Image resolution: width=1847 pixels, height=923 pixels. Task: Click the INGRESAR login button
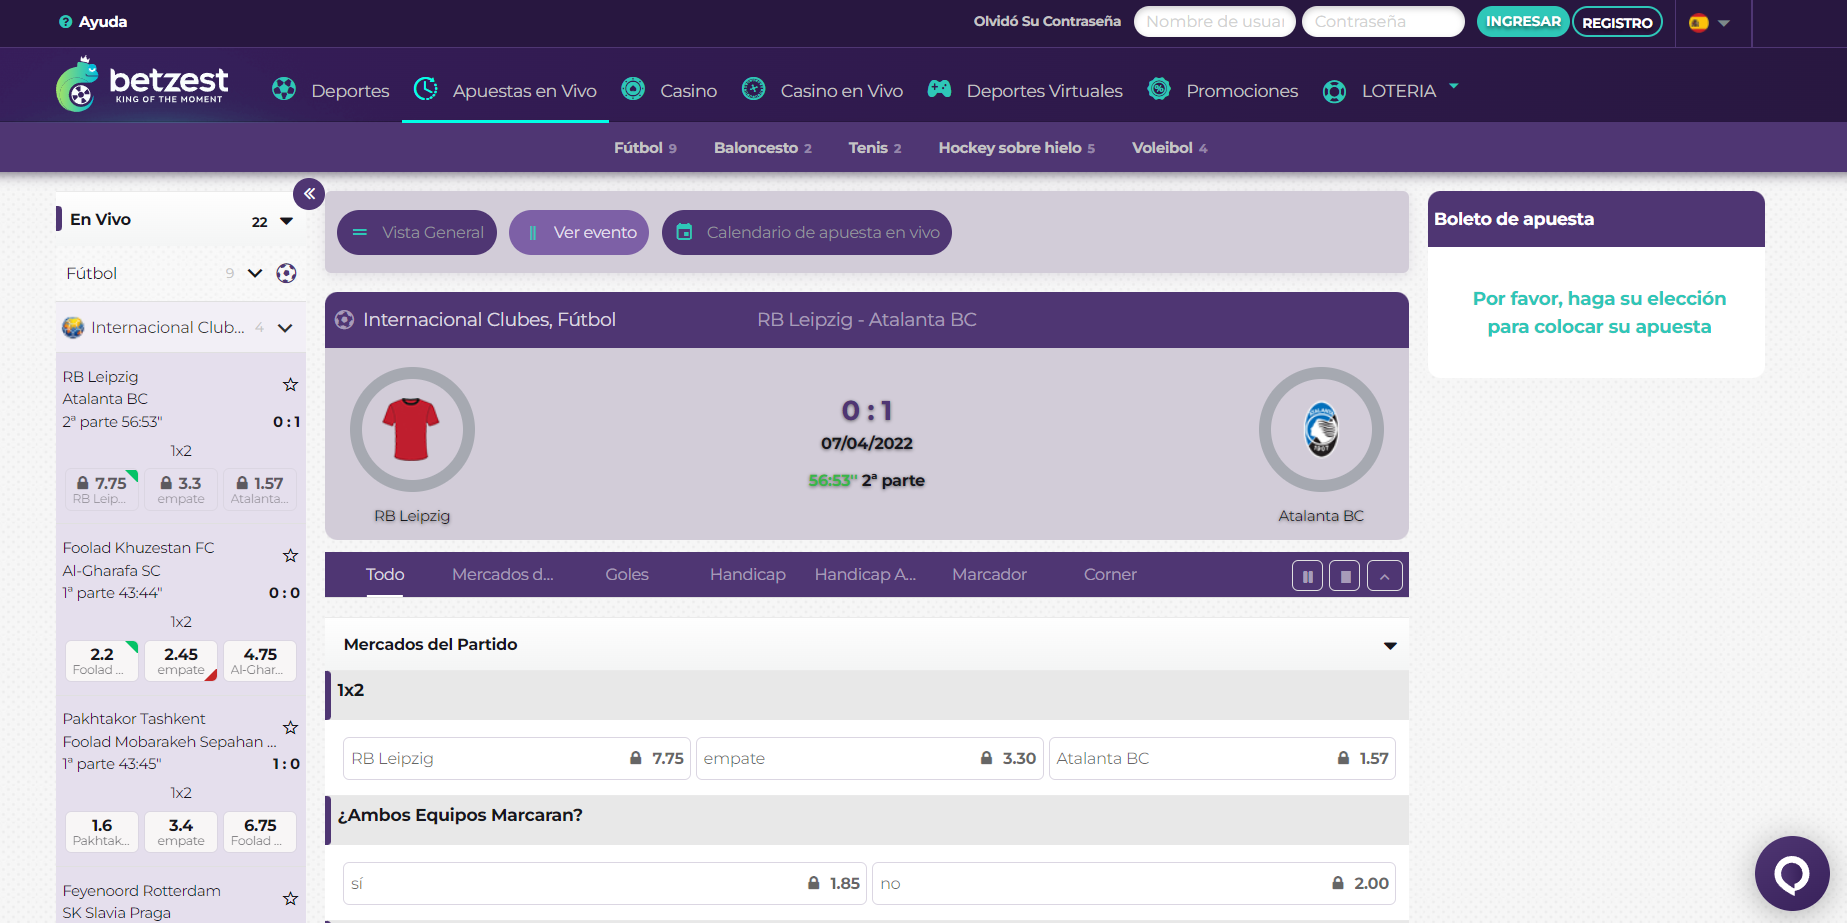(x=1523, y=21)
